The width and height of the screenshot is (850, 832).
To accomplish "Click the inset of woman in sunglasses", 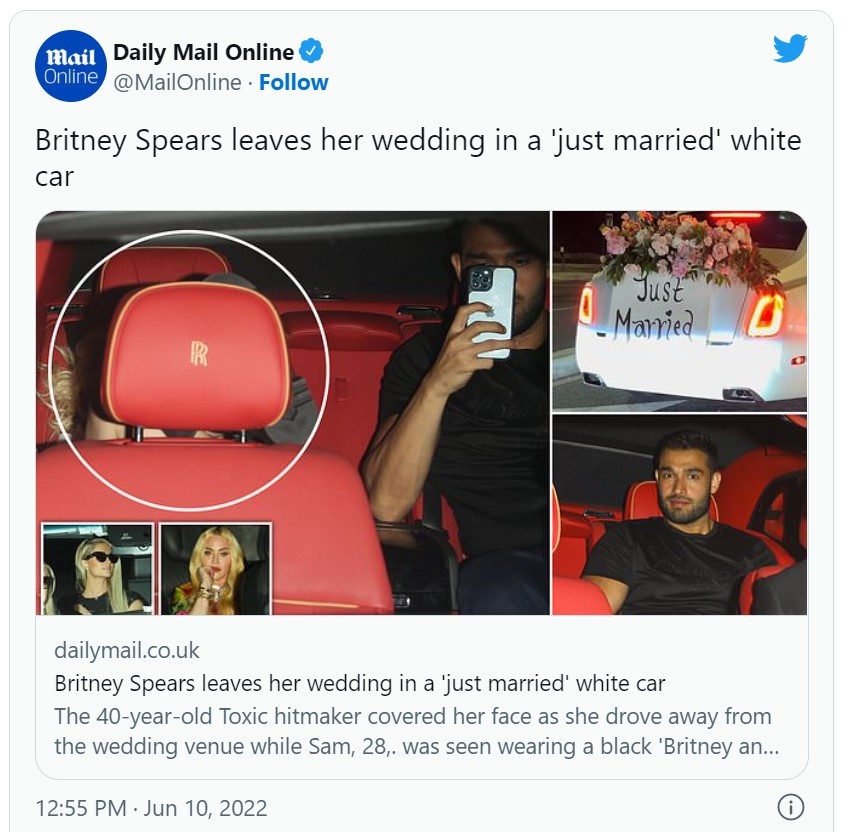I will pyautogui.click(x=98, y=569).
